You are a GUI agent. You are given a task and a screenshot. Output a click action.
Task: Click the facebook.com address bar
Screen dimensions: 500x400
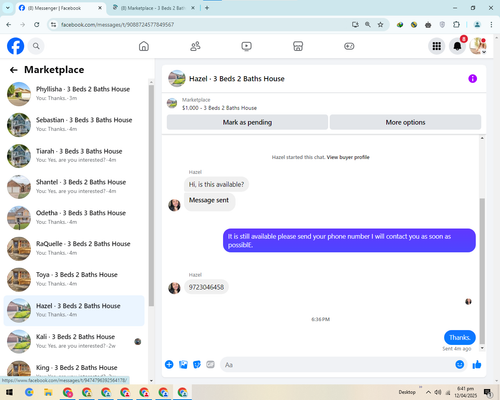(x=200, y=25)
